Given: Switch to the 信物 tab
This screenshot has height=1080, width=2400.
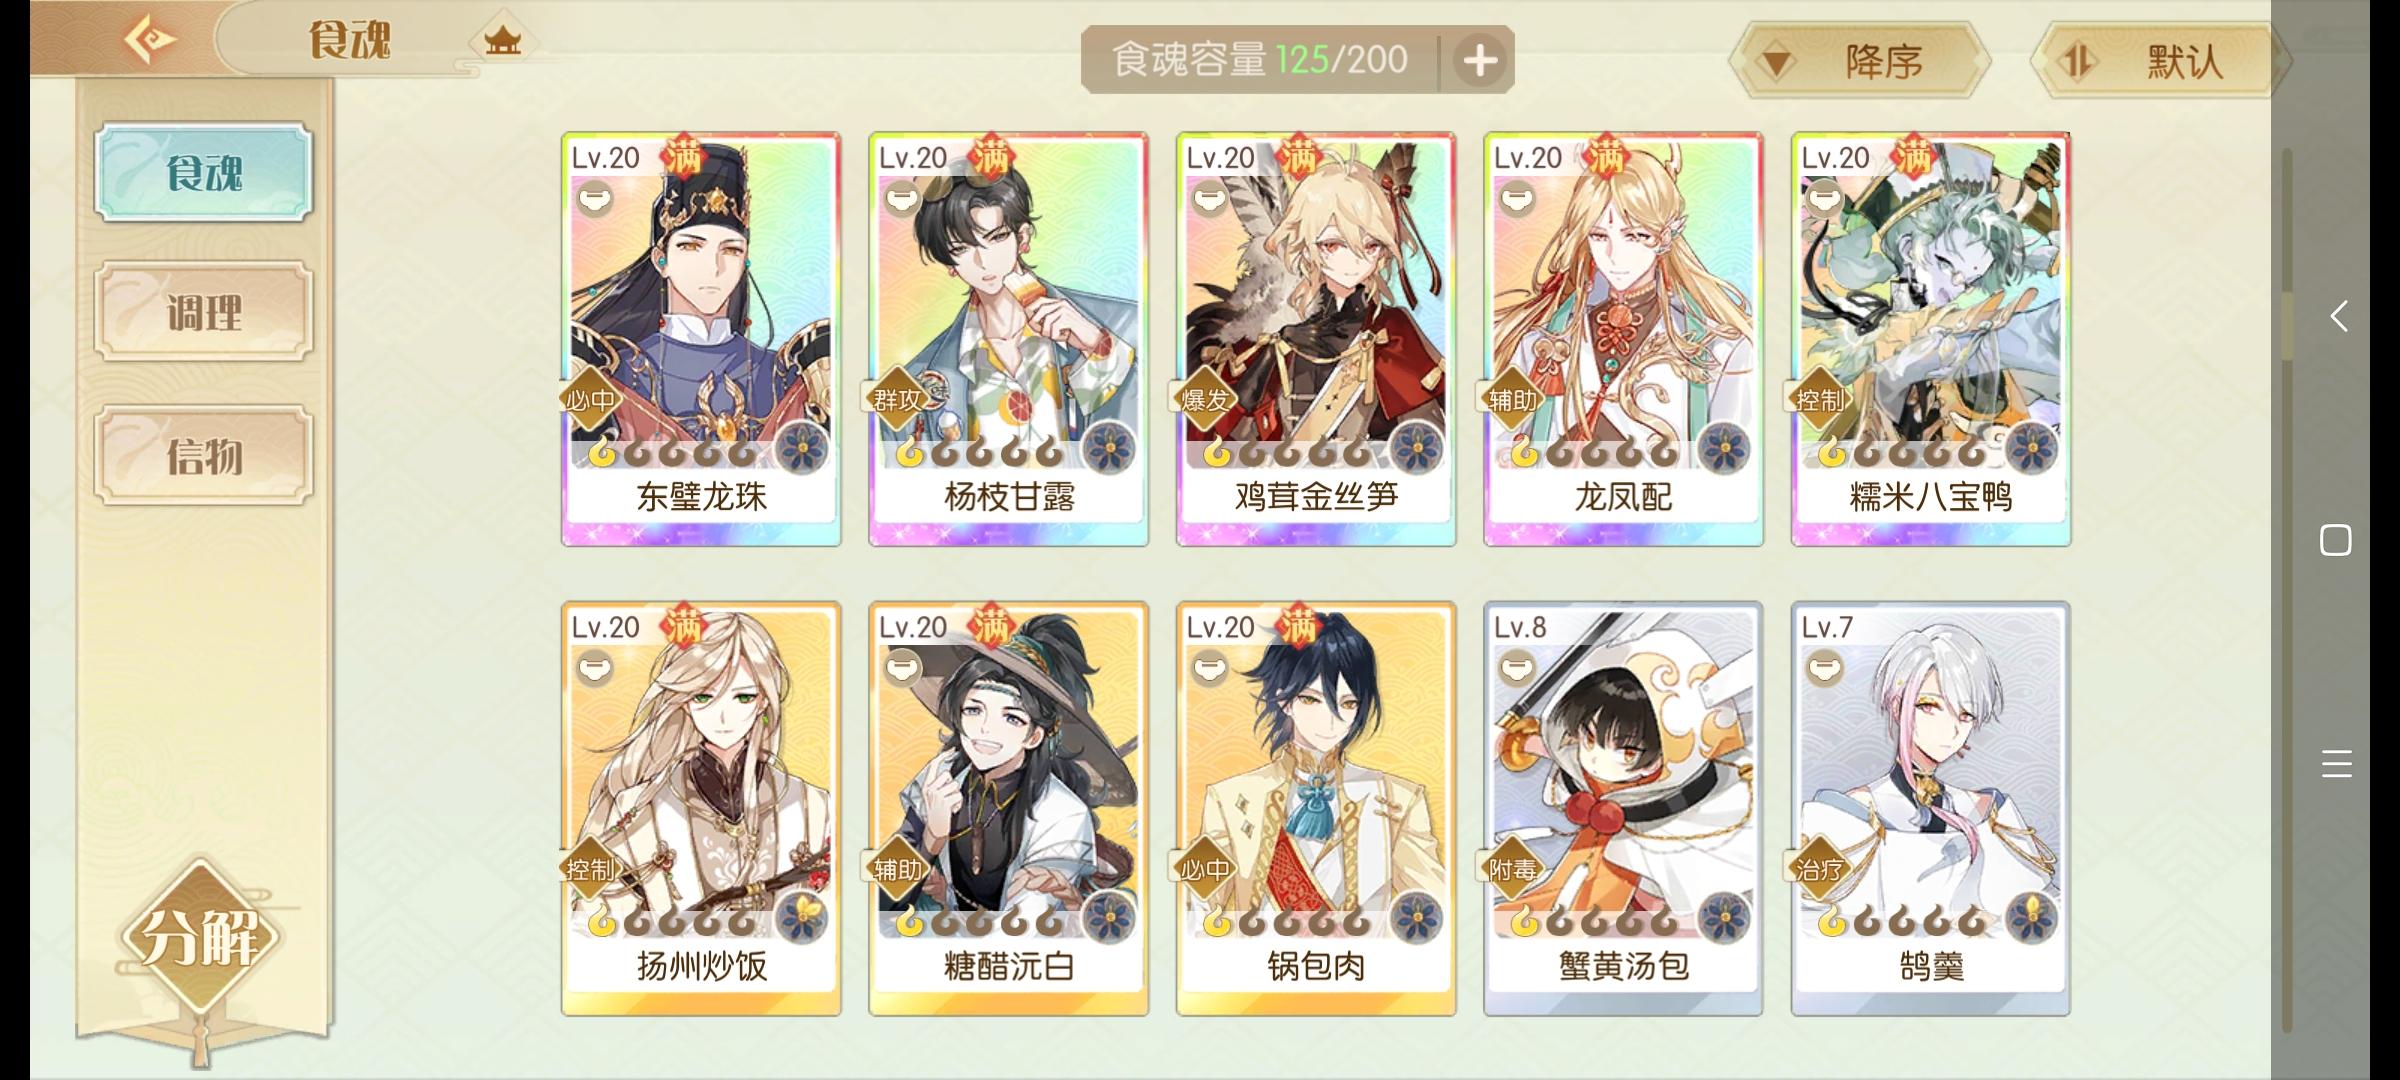Looking at the screenshot, I should click(x=204, y=456).
